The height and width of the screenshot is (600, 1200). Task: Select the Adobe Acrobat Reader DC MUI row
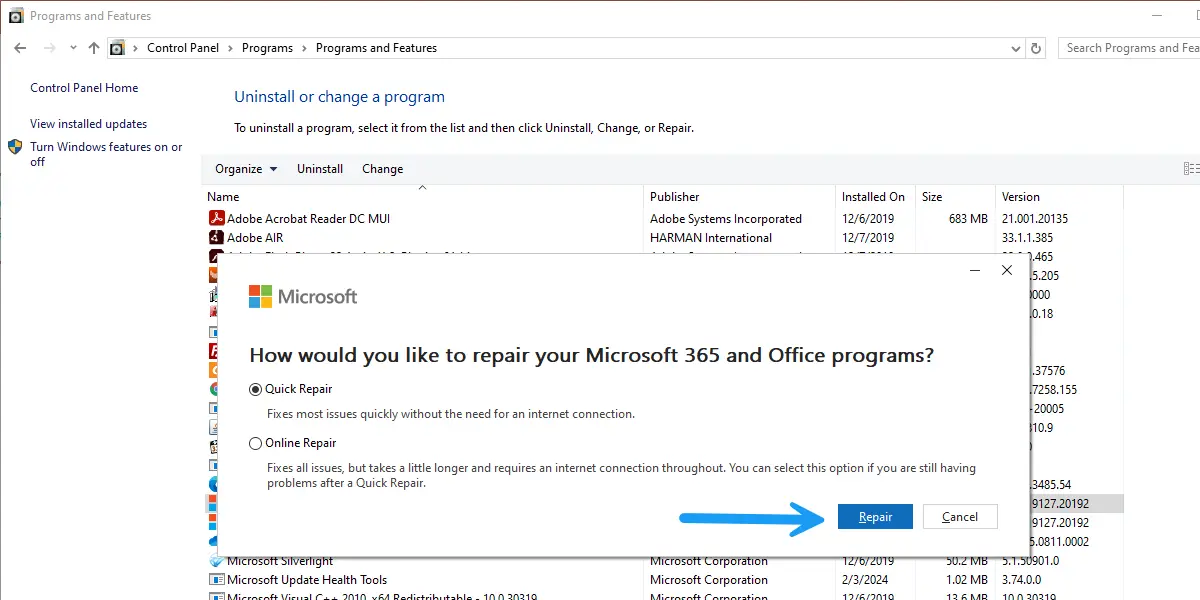pyautogui.click(x=664, y=218)
